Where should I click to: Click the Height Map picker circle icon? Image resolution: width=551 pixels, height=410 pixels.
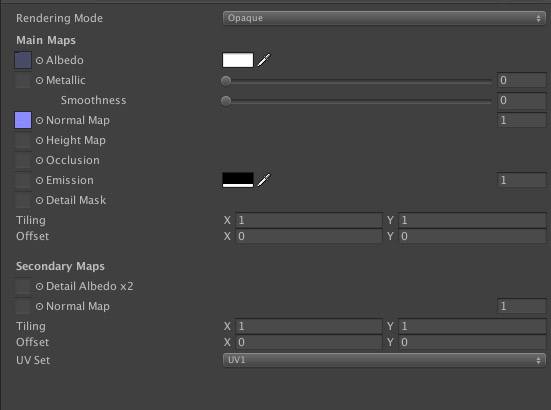click(39, 141)
